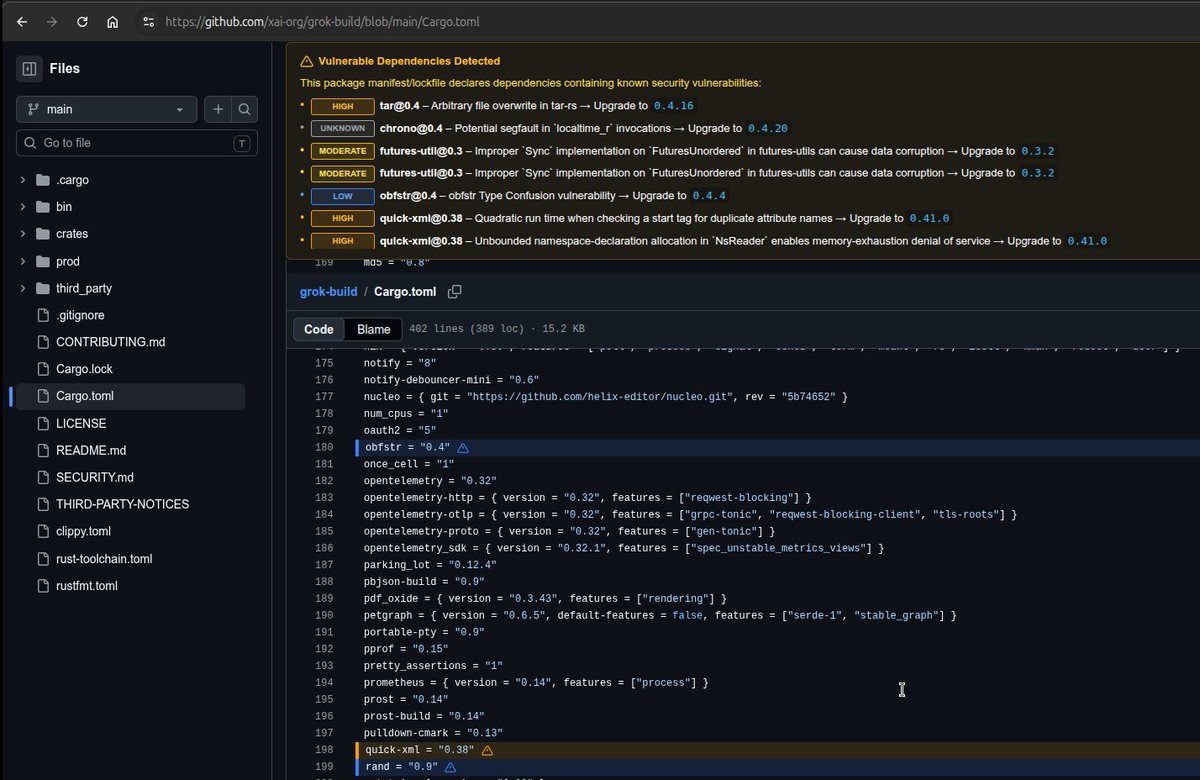Click the warning icon on obfstr line
Viewport: 1200px width, 780px height.
tap(463, 448)
